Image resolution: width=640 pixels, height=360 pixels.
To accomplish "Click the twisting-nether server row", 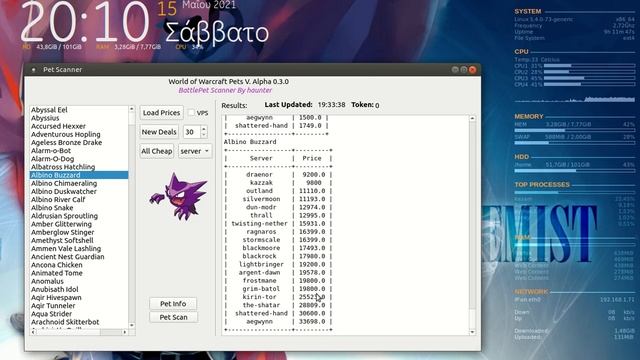I will (x=278, y=223).
